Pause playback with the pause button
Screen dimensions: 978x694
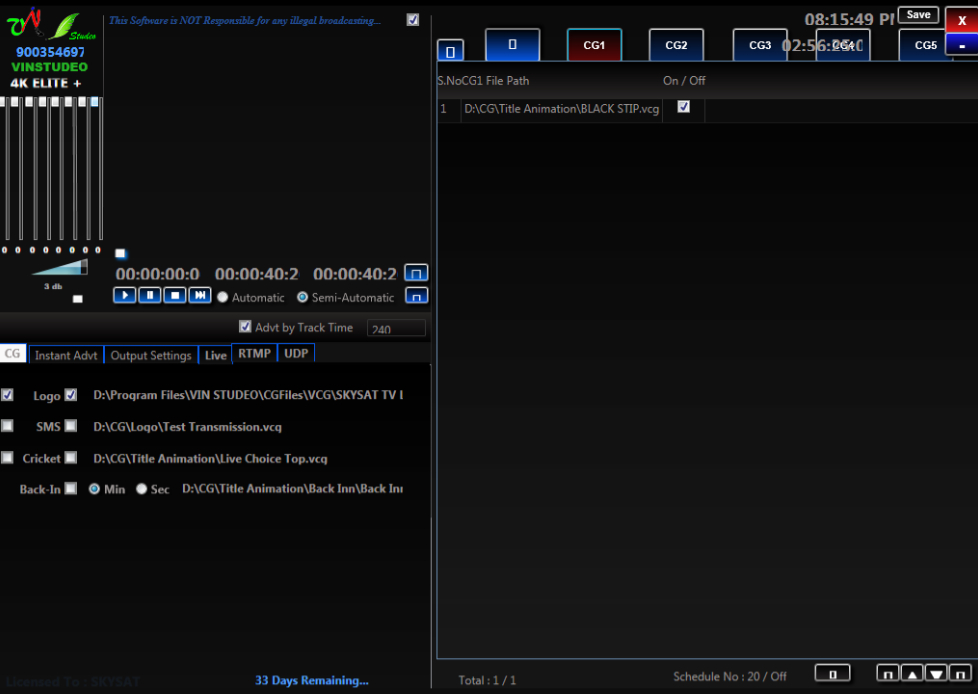[150, 295]
